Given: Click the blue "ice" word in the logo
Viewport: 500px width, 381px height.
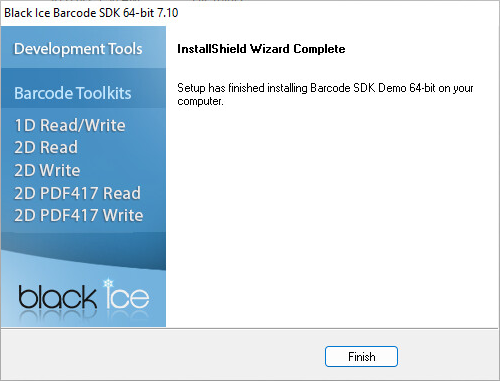Looking at the screenshot, I should [127, 297].
